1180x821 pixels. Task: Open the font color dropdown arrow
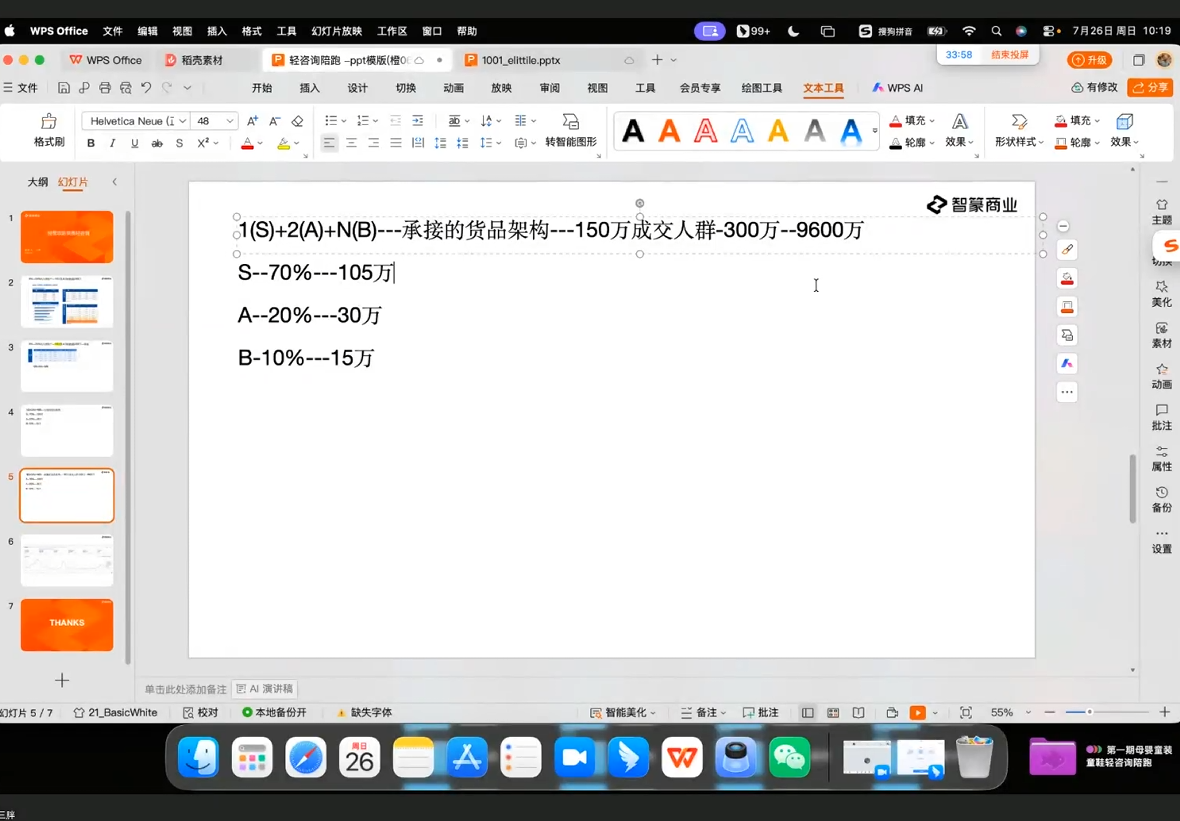(x=260, y=143)
